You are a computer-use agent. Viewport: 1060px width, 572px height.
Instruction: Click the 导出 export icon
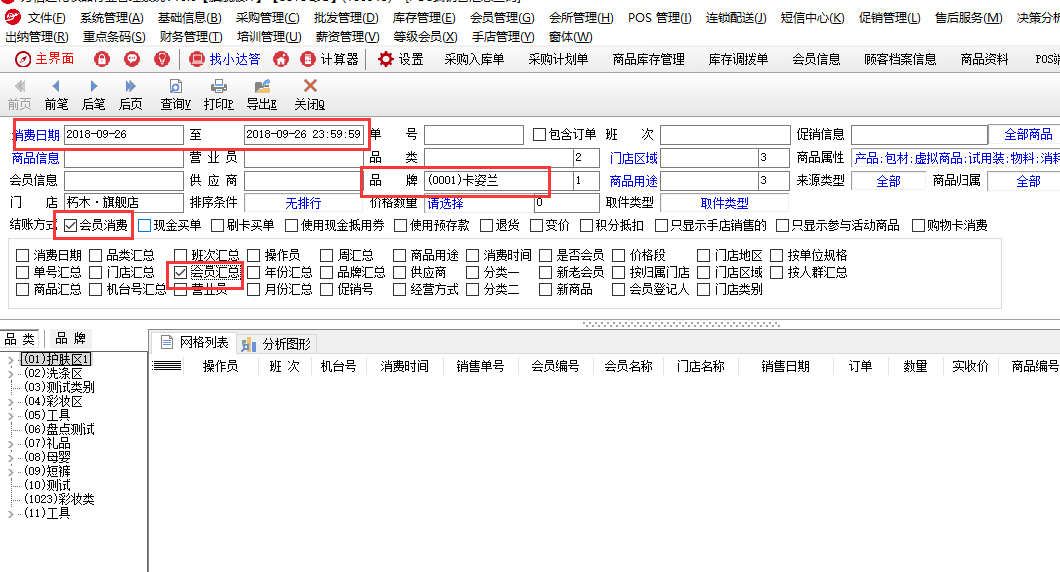pyautogui.click(x=262, y=86)
